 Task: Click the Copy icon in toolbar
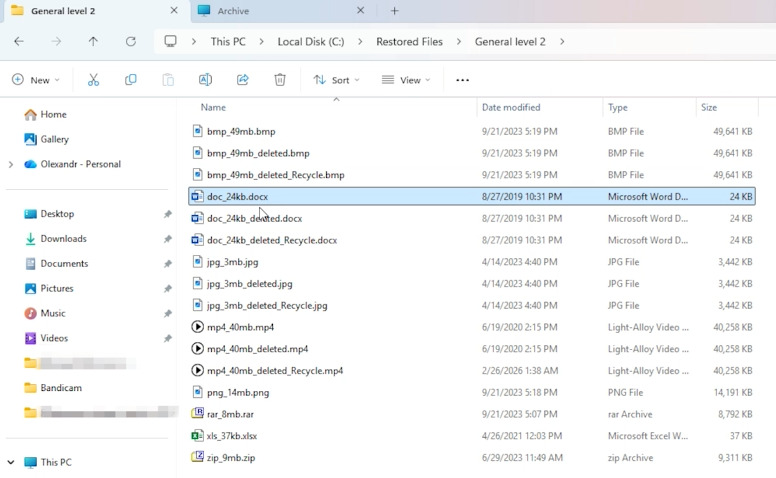(x=131, y=80)
